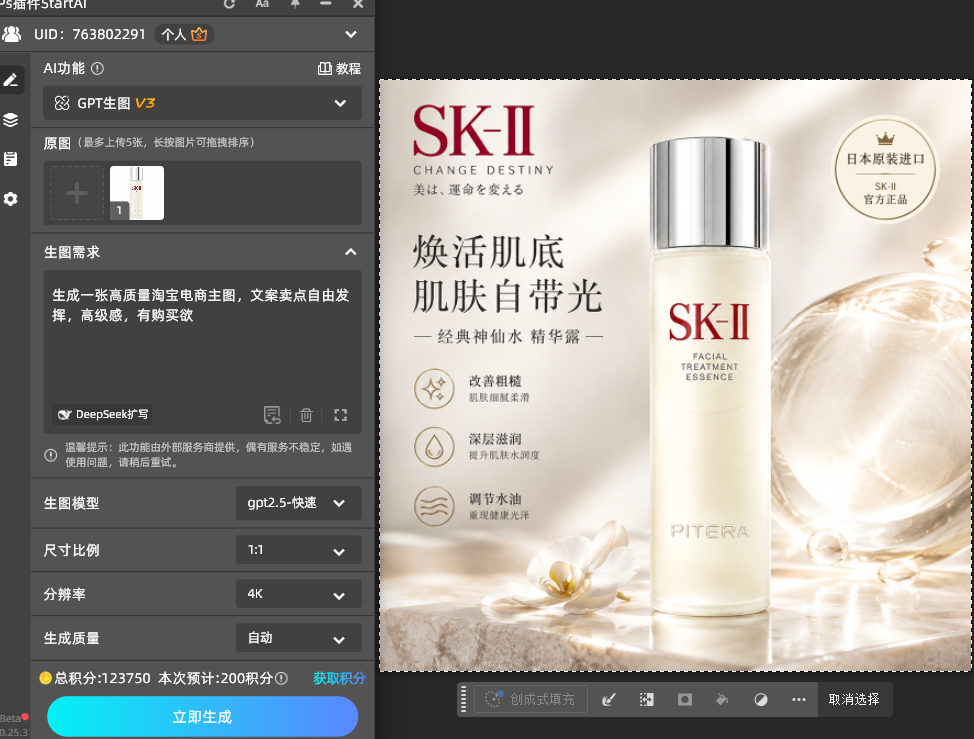Open the 生成质量 自动 dropdown

(299, 638)
